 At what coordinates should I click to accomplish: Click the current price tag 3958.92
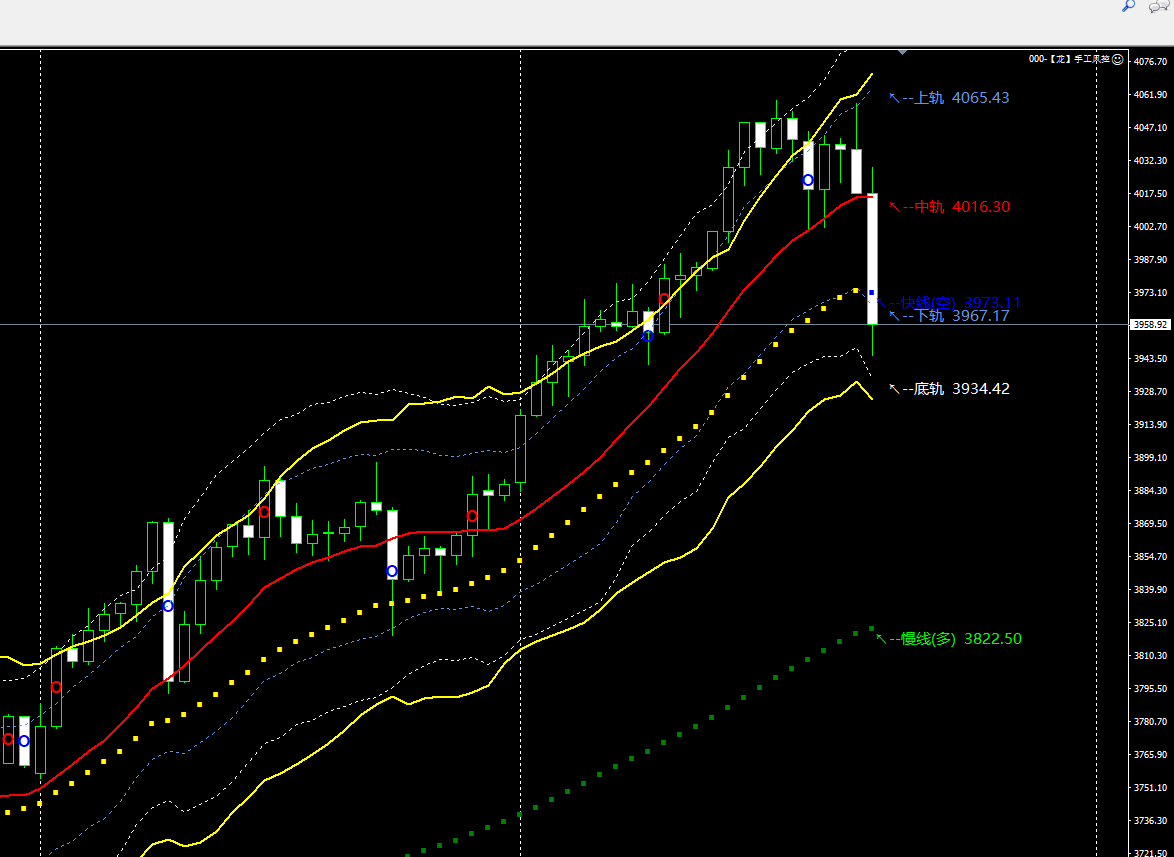1151,325
